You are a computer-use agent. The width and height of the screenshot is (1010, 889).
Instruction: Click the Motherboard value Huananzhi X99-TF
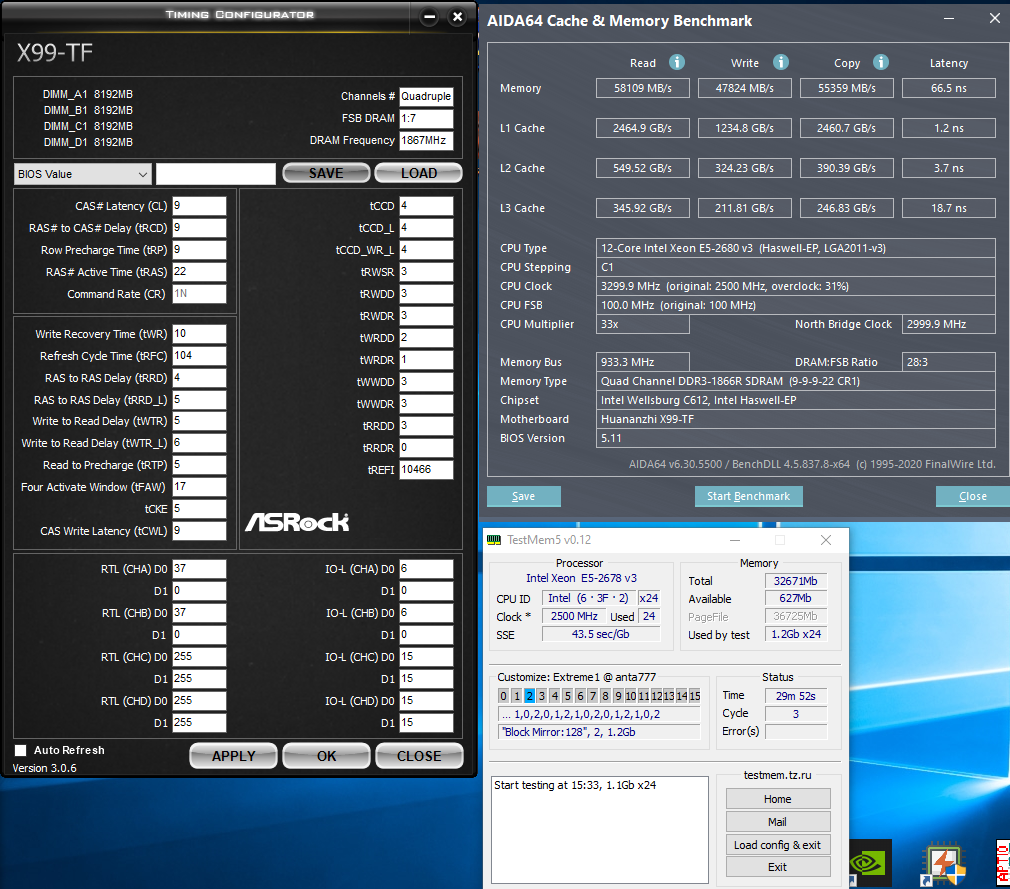pos(796,419)
